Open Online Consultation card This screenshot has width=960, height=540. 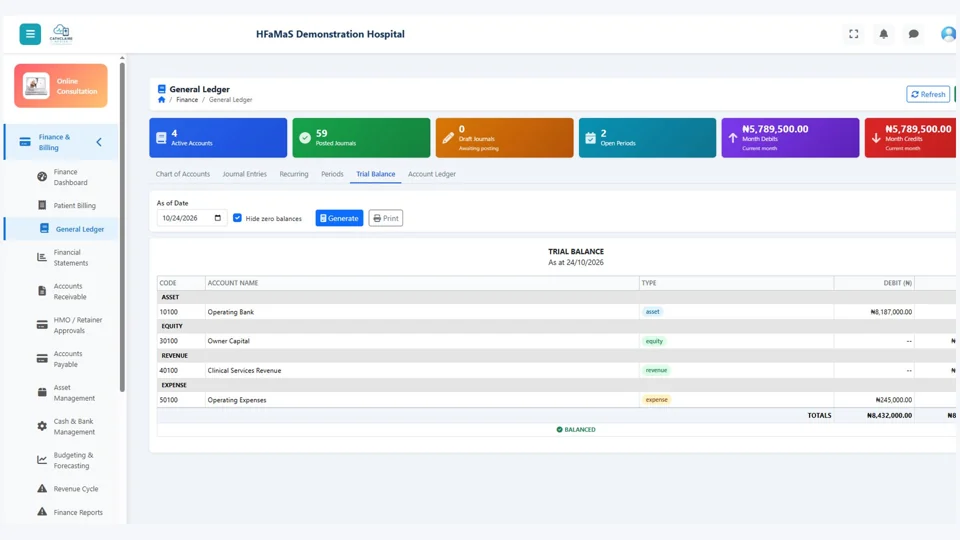tap(61, 86)
